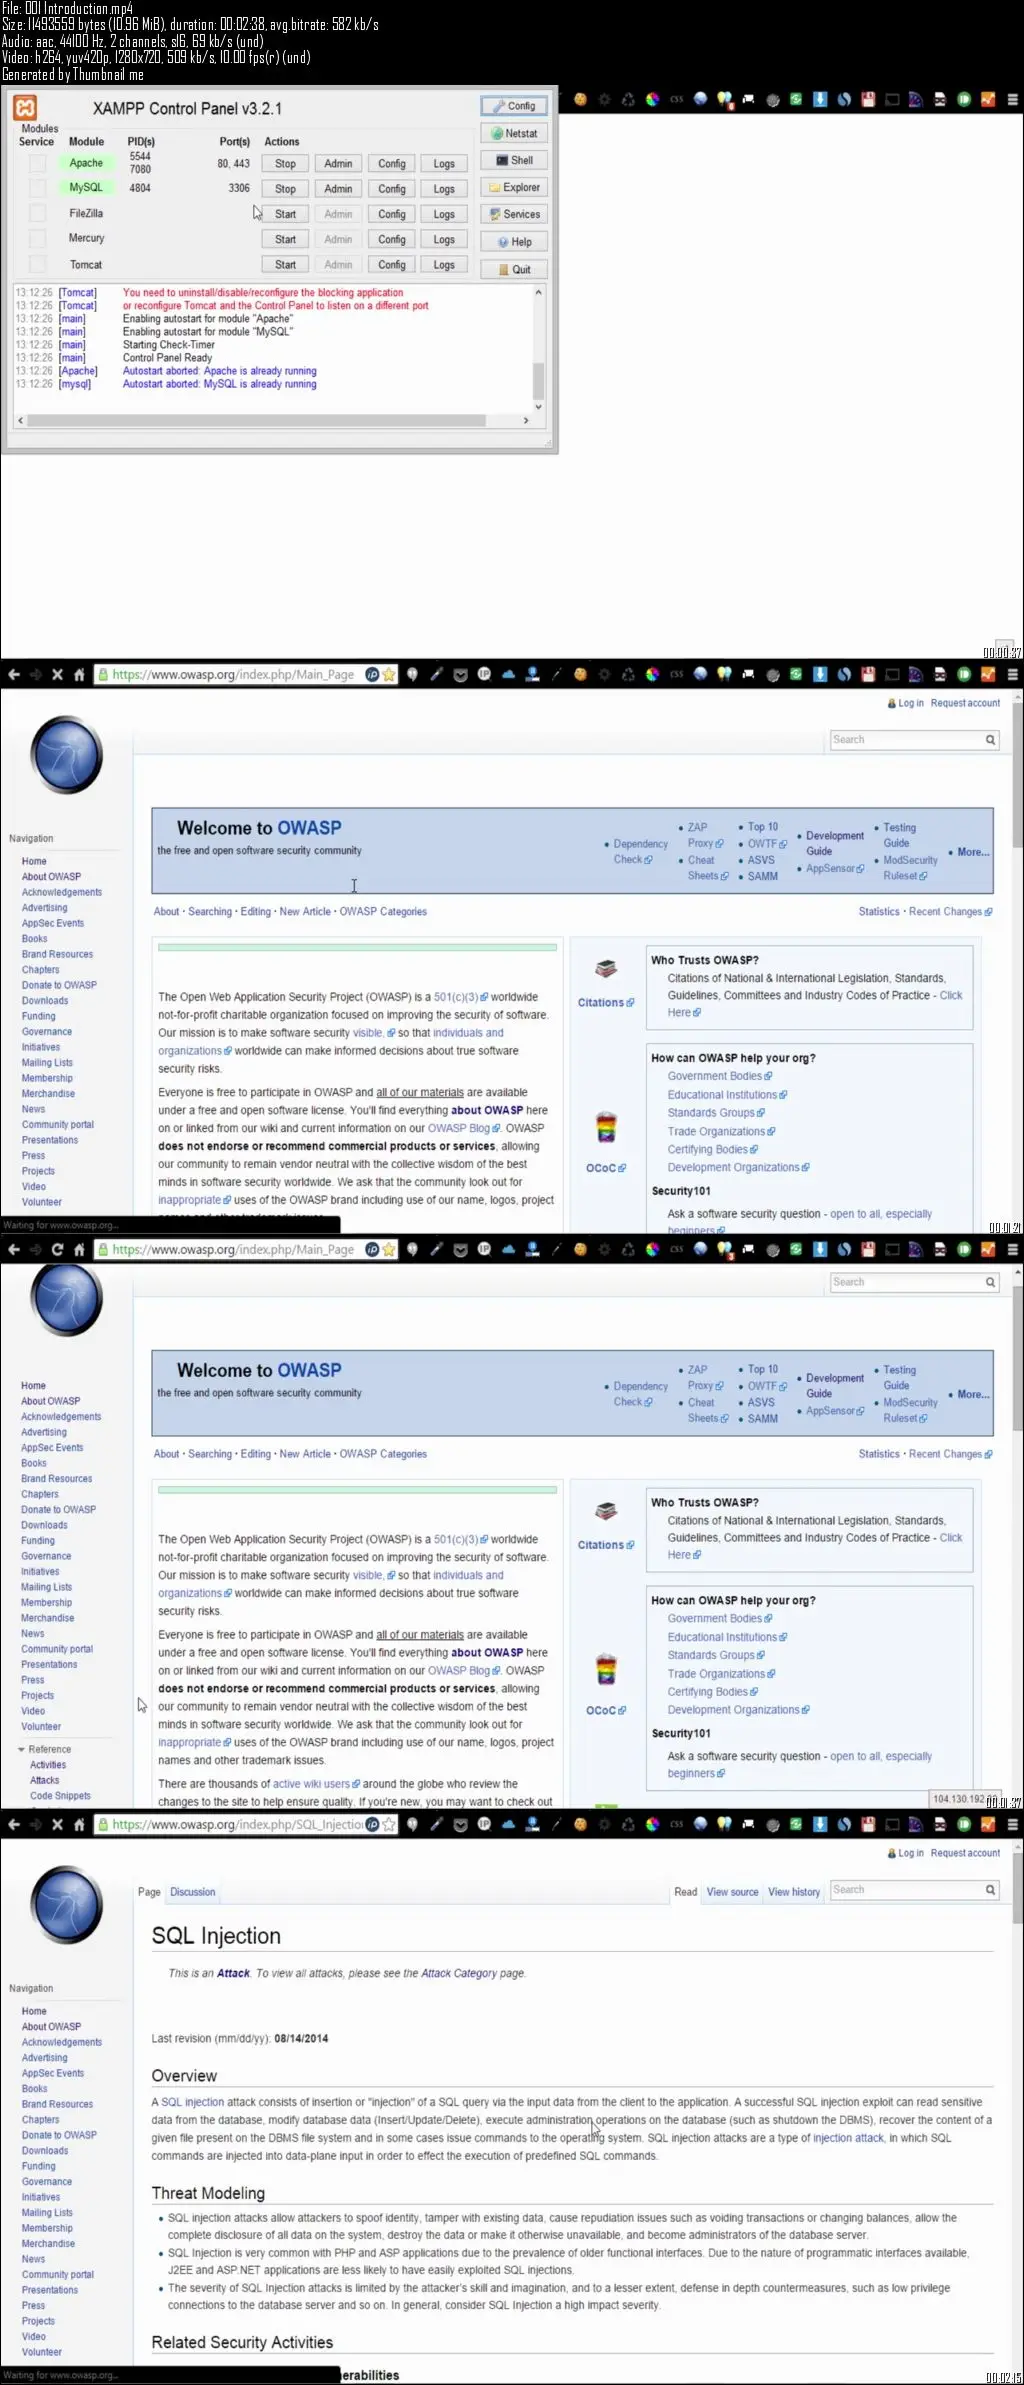Click the last revision date 08/14/2014
The width and height of the screenshot is (1024, 2385).
coord(301,2038)
